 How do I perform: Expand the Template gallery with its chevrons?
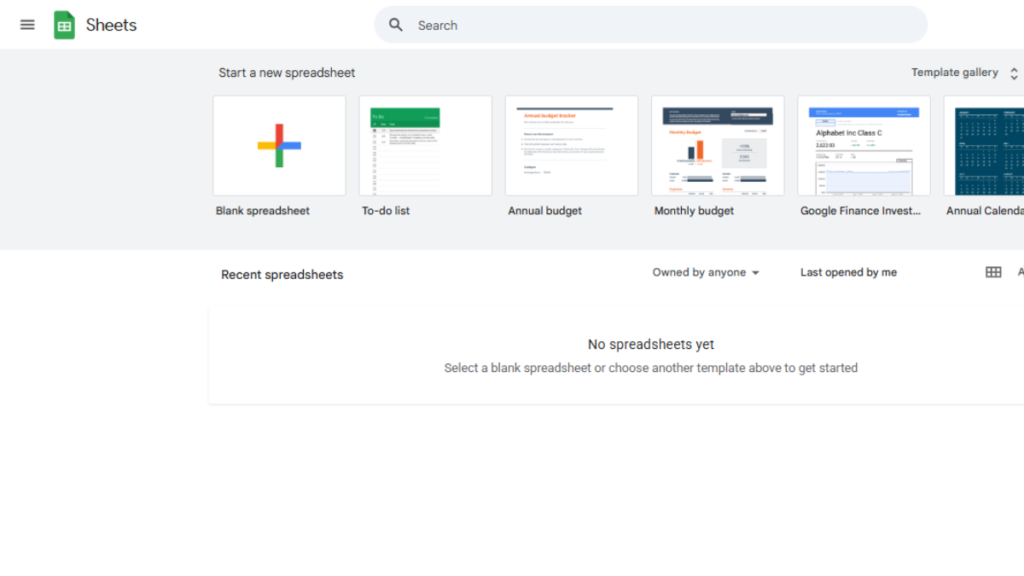pyautogui.click(x=1013, y=72)
